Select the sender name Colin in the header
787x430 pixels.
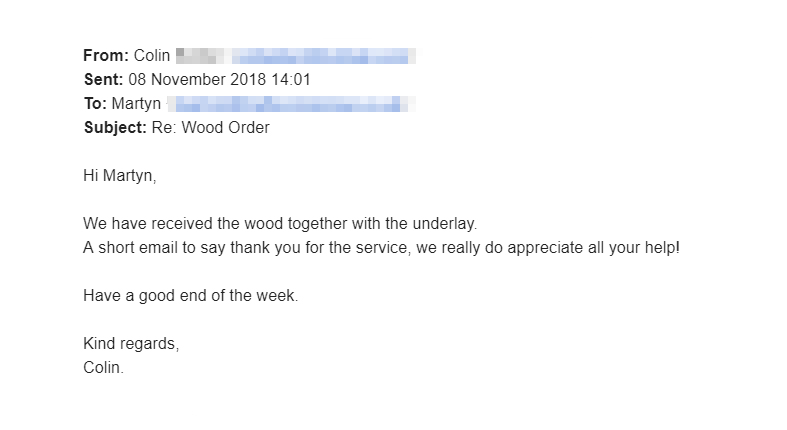(152, 56)
